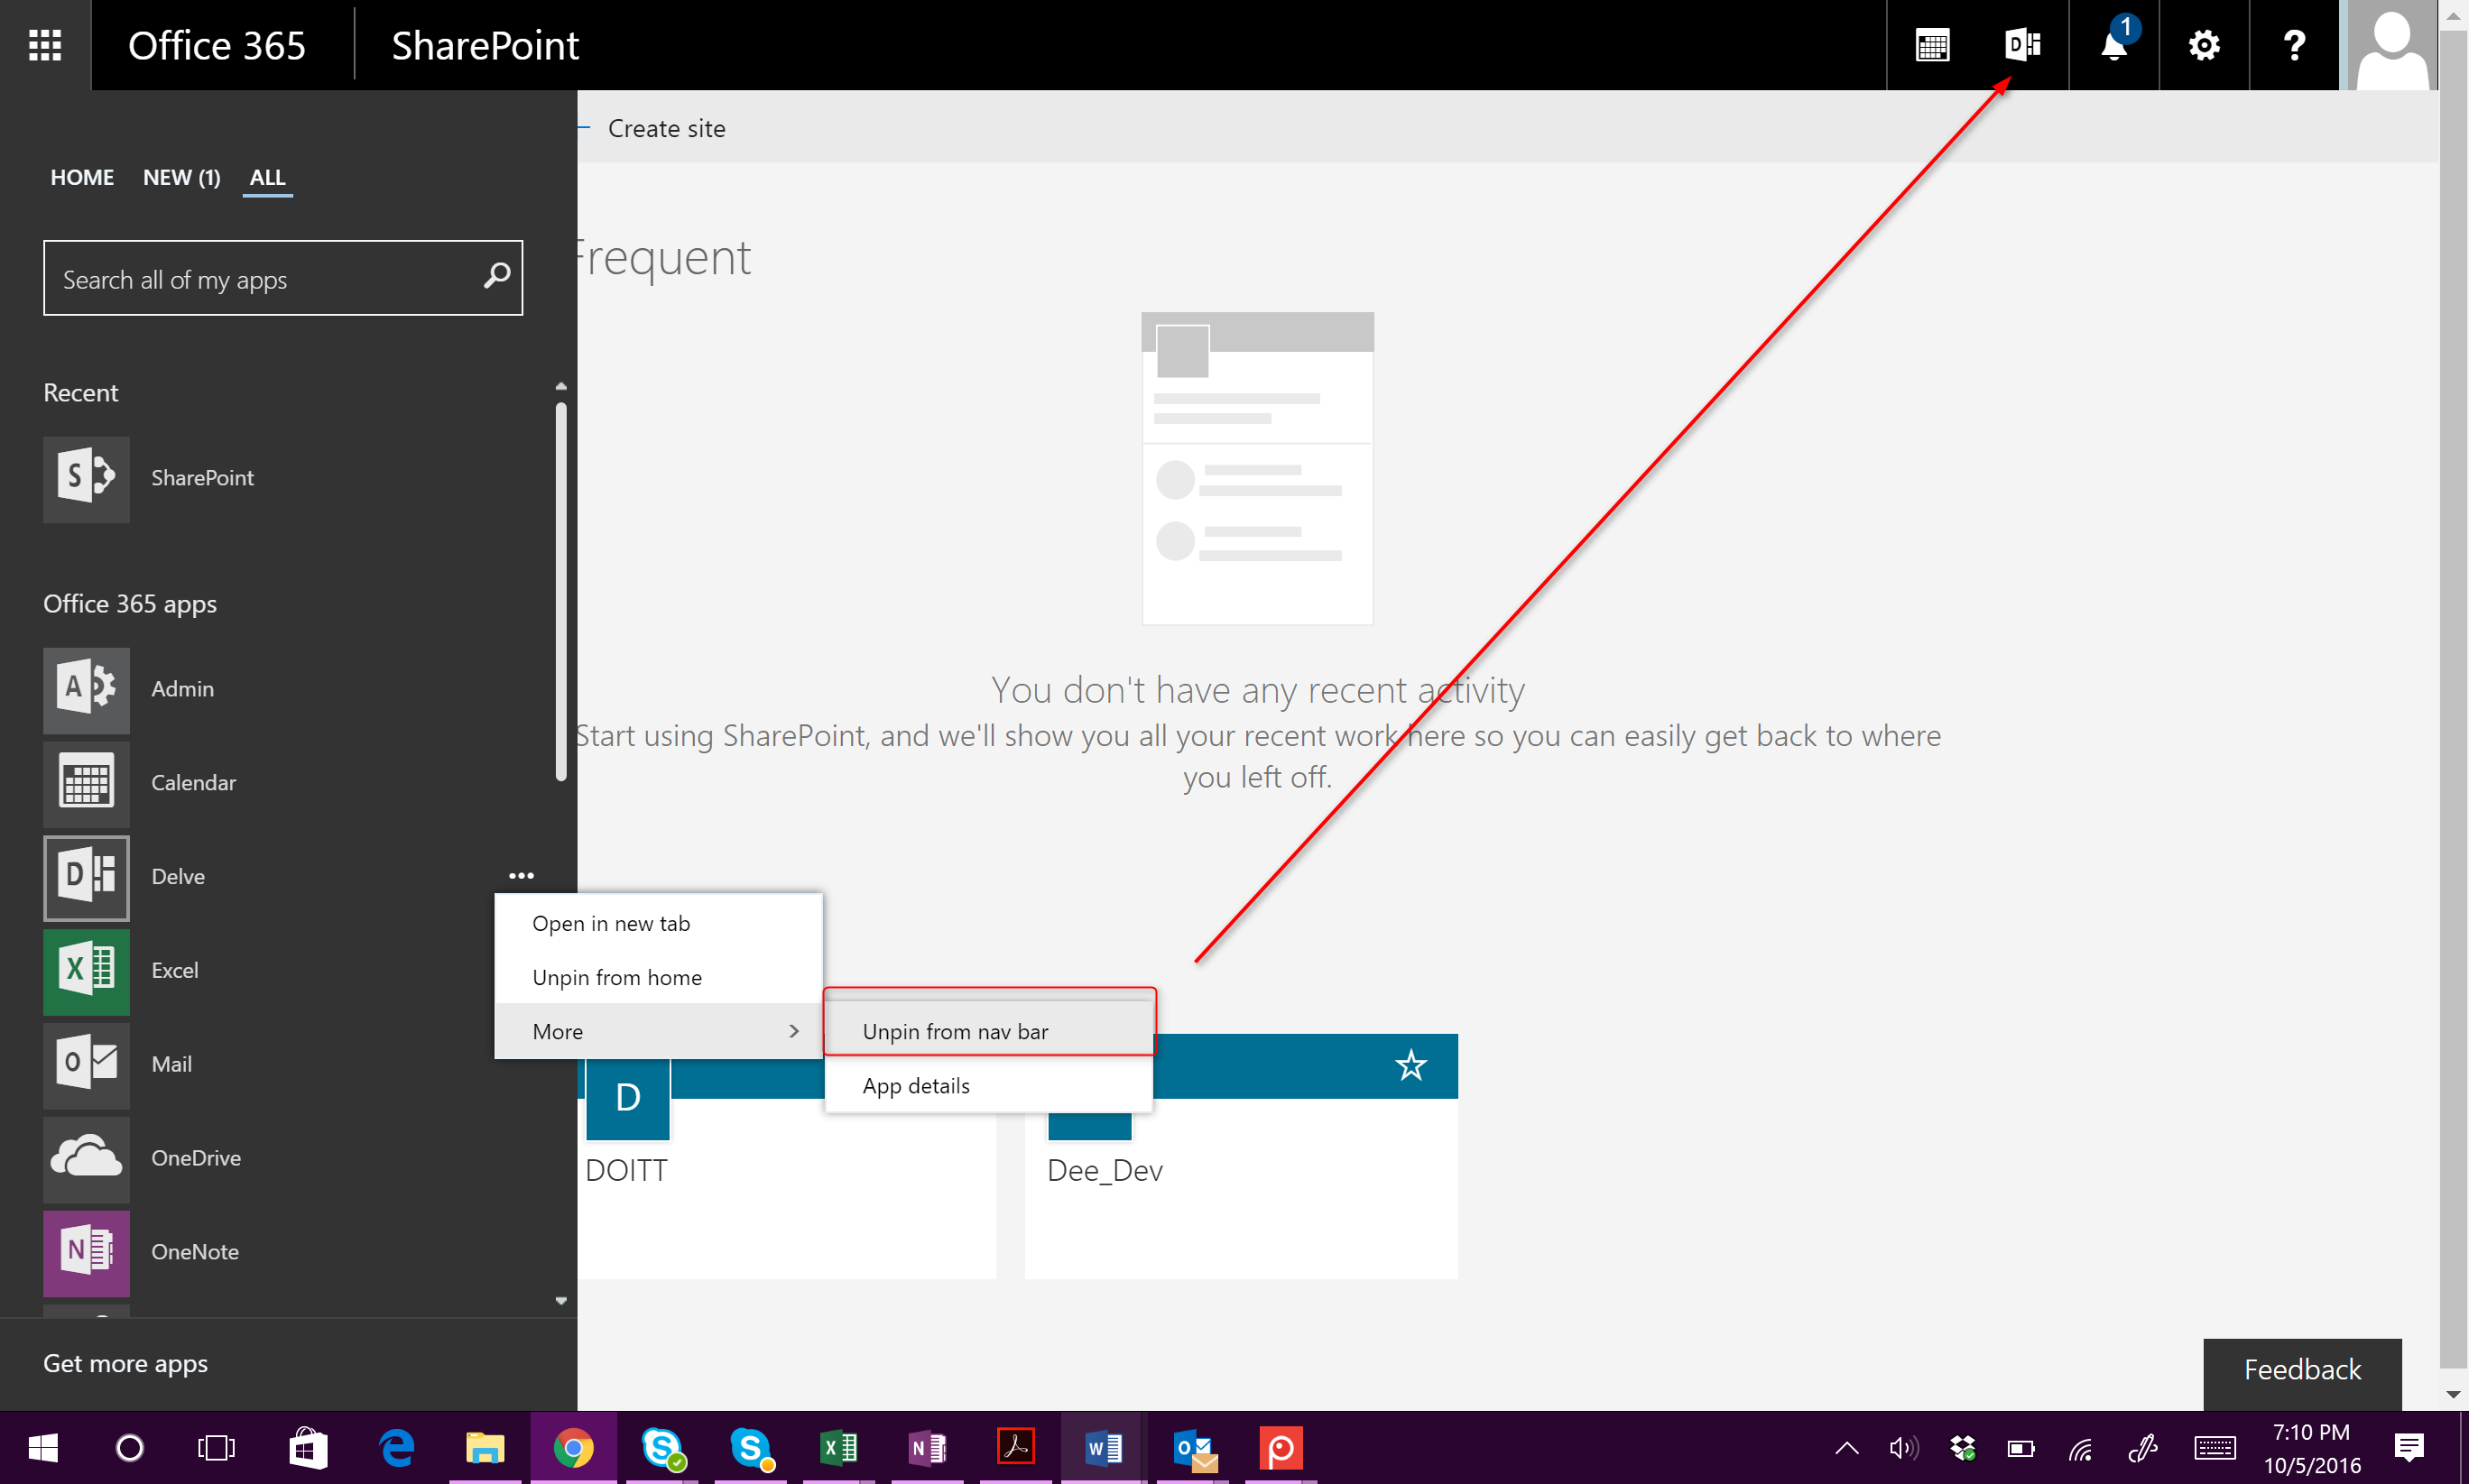Click the page scroll down arrow

2453,1394
